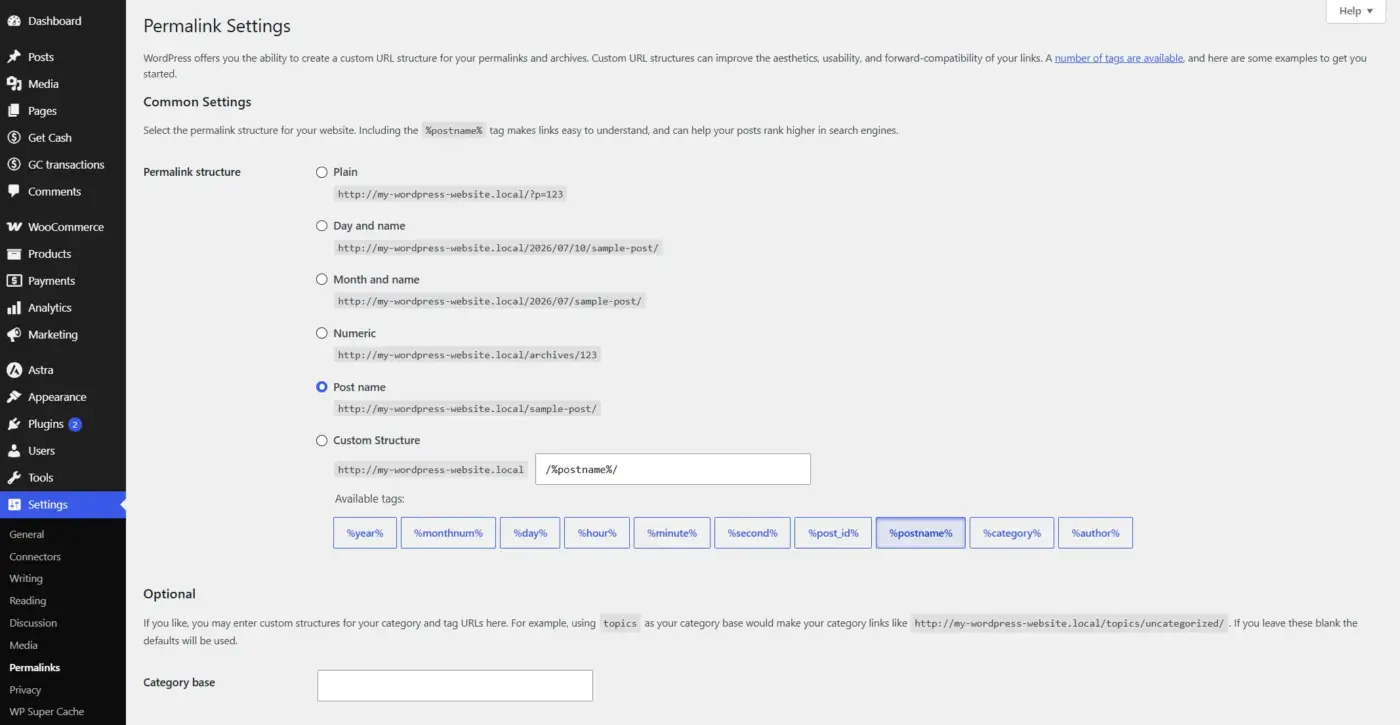
Task: Click the Users person icon
Action: (14, 451)
